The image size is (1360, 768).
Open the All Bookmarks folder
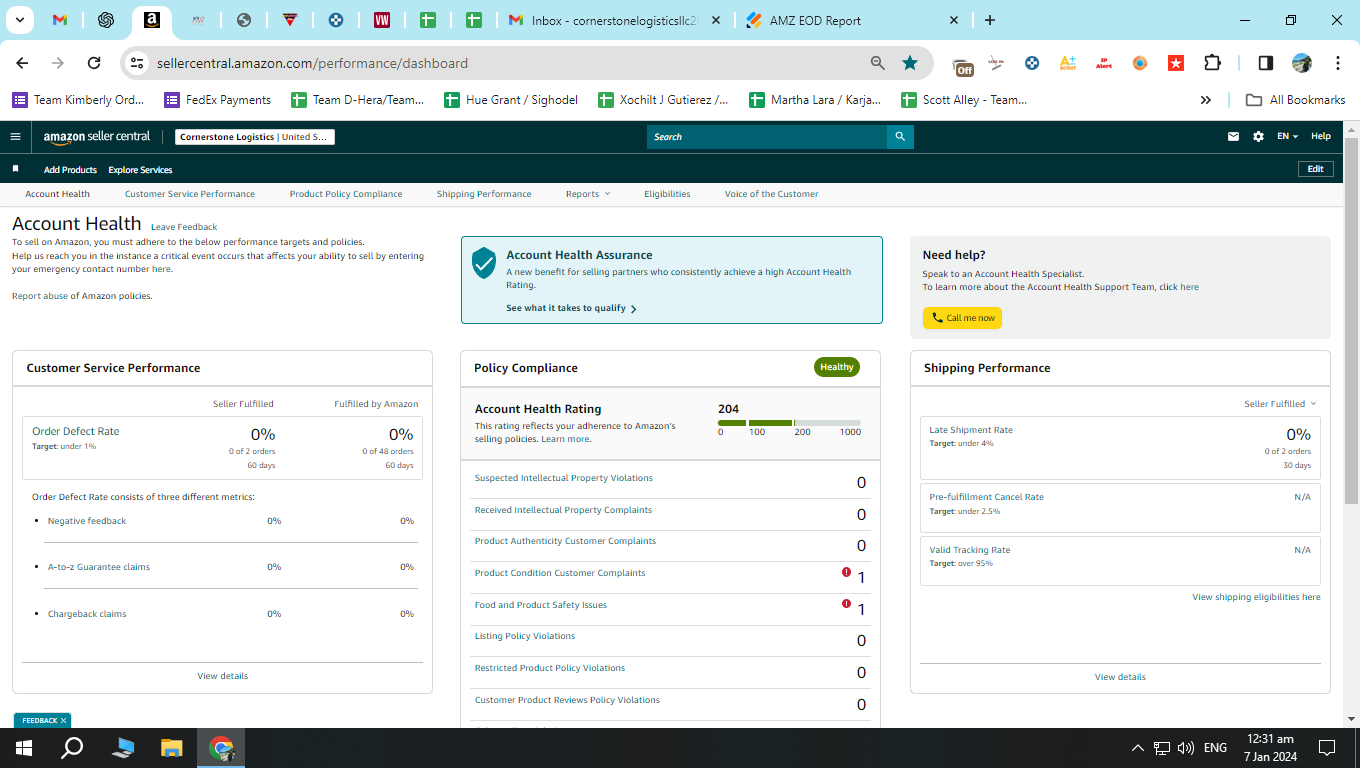(1295, 100)
